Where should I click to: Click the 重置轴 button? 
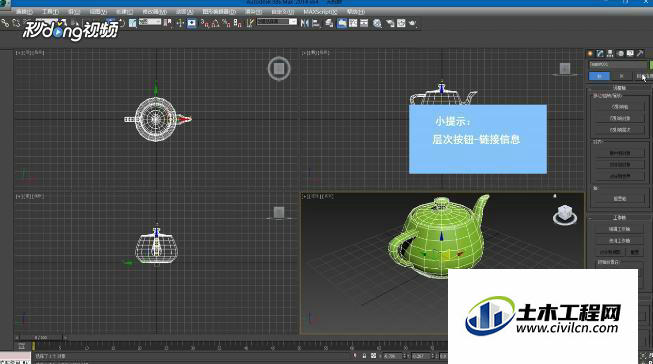pos(620,199)
